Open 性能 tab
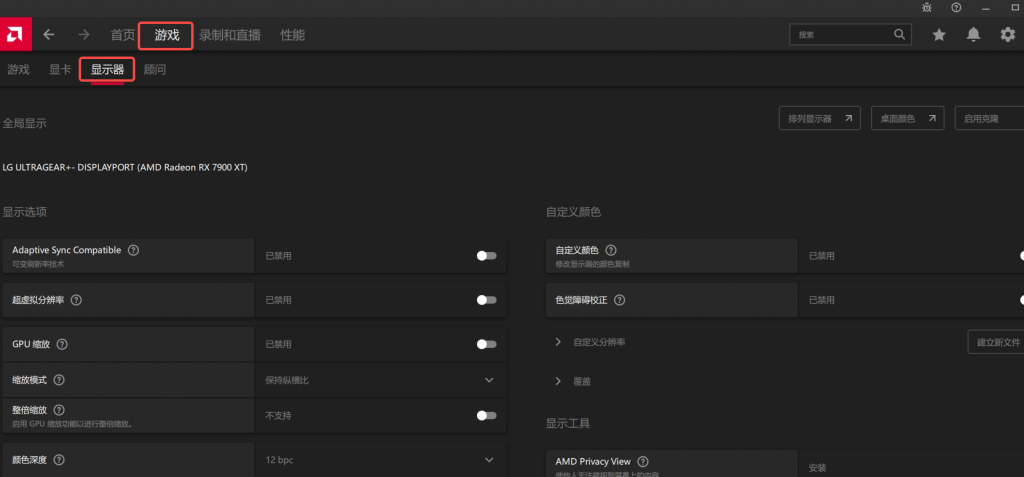The width and height of the screenshot is (1024, 477). coord(293,35)
